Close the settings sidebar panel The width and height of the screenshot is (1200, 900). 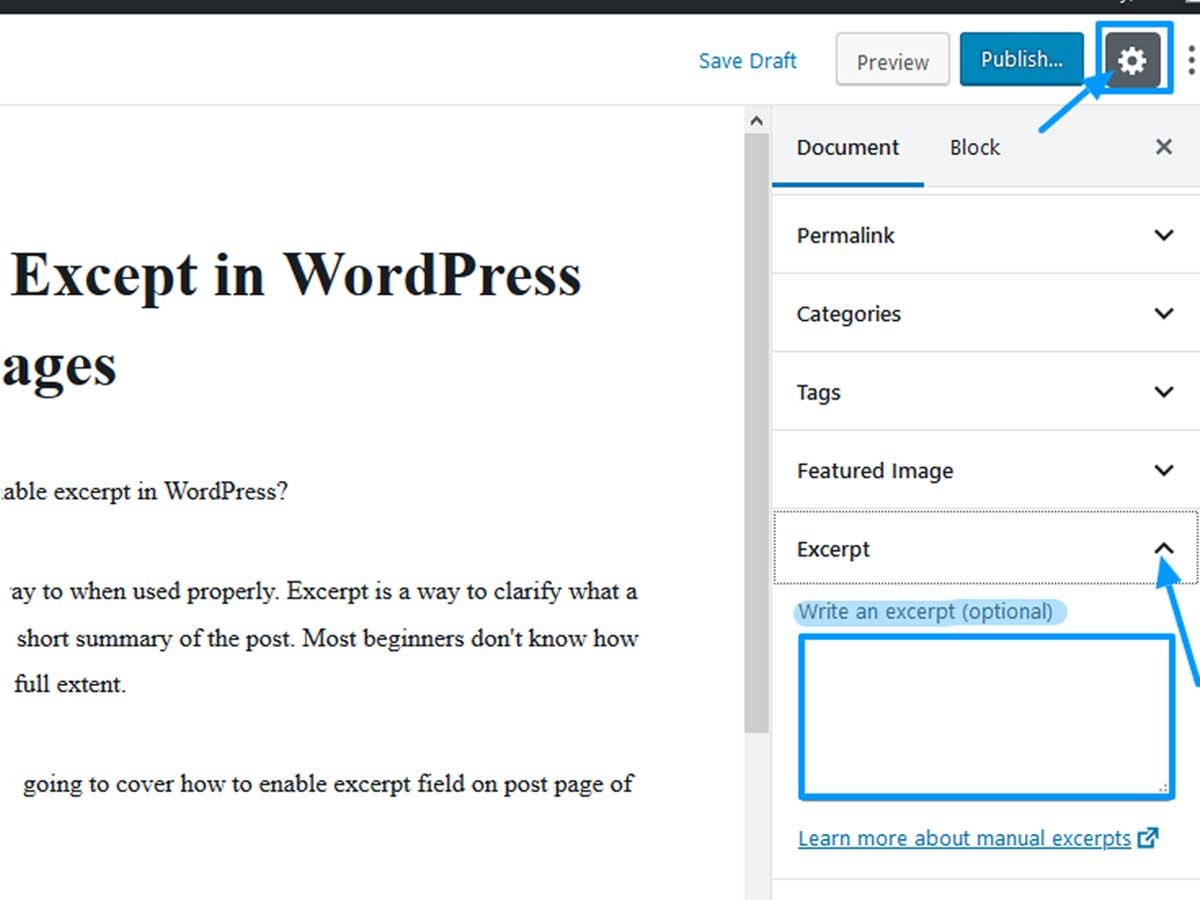click(1164, 147)
